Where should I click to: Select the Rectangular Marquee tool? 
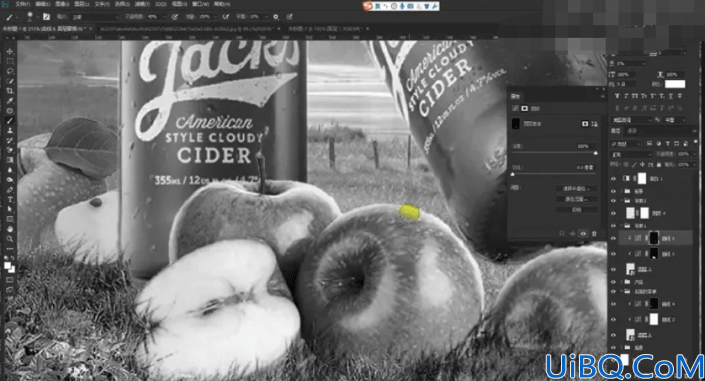[9, 62]
